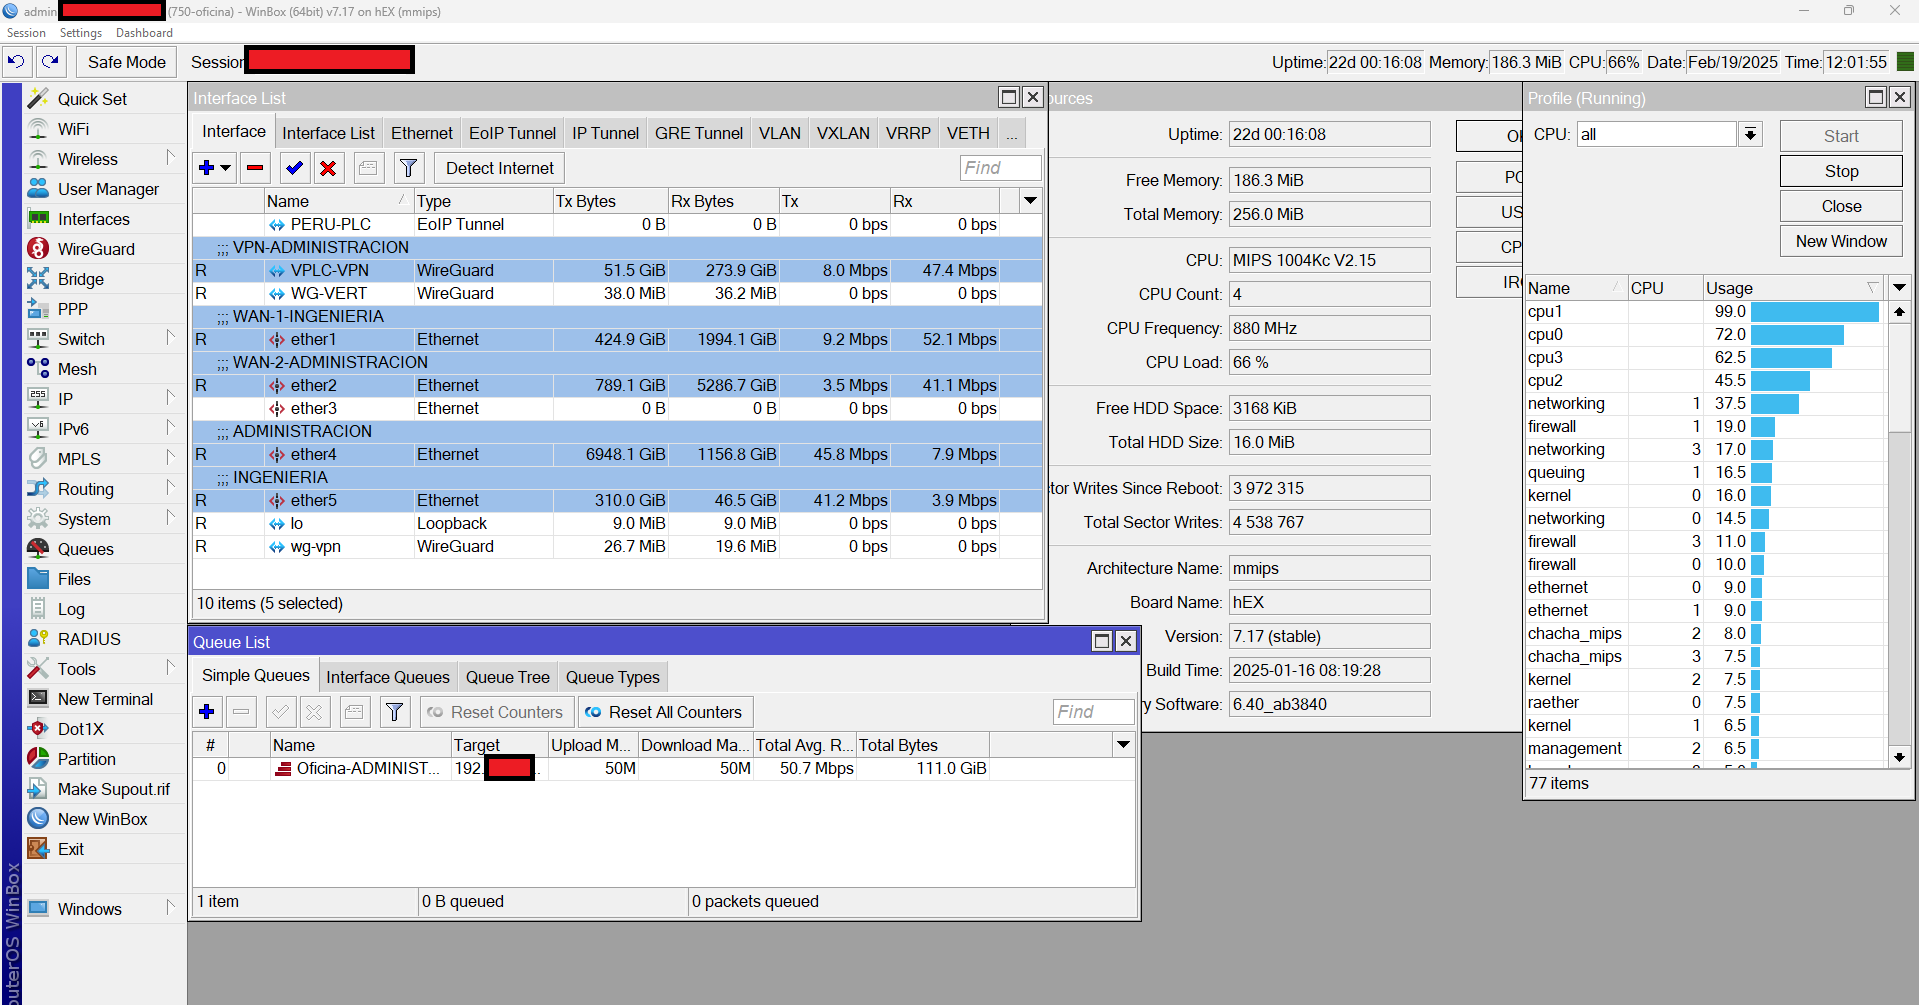The height and width of the screenshot is (1005, 1919).
Task: Click the Undo arrow in top toolbar
Action: pyautogui.click(x=16, y=62)
